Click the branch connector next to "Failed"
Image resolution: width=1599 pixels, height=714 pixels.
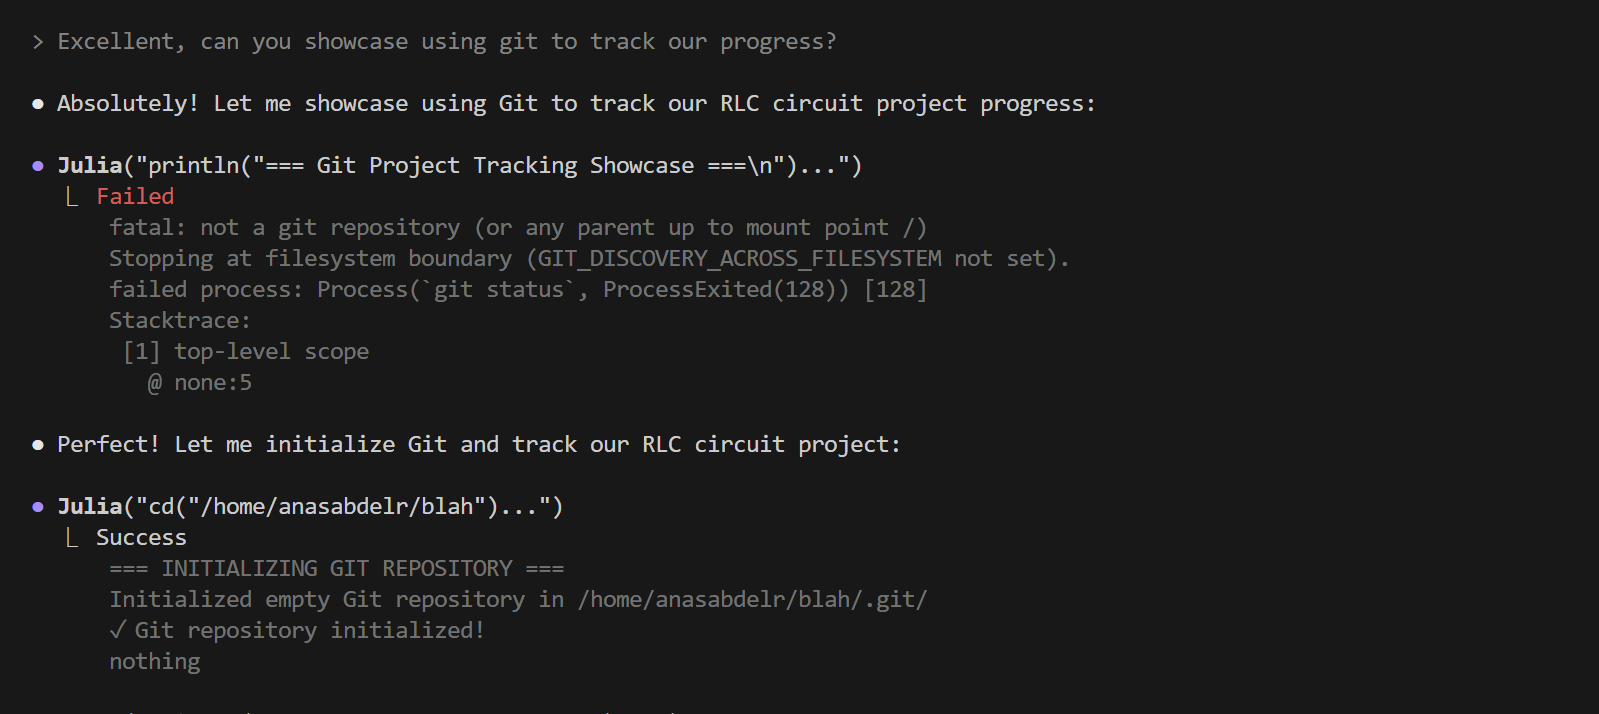[72, 197]
